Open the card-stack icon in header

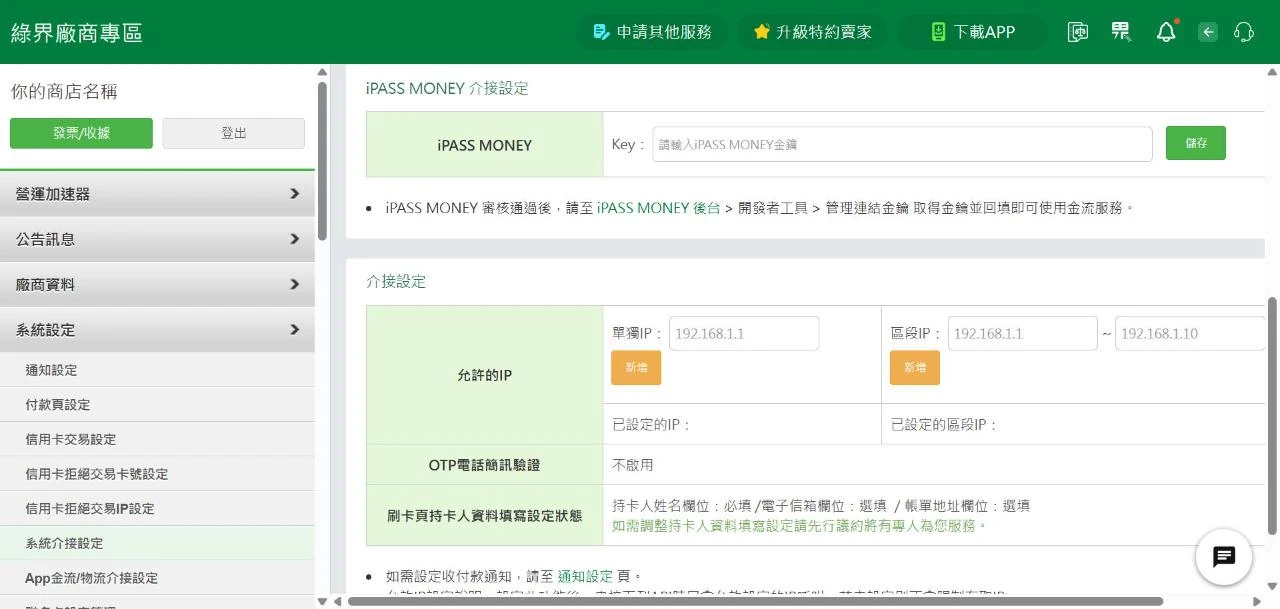[x=1078, y=32]
